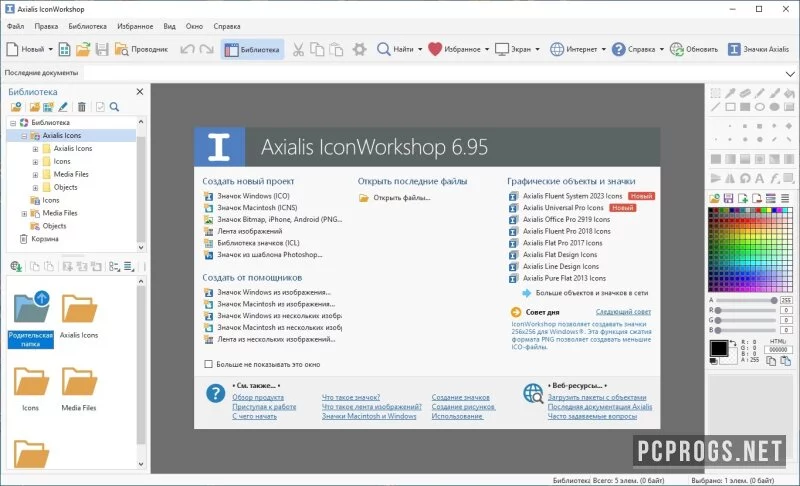Click the swap foreground background colors arrow
This screenshot has height=486, width=800.
(733, 343)
